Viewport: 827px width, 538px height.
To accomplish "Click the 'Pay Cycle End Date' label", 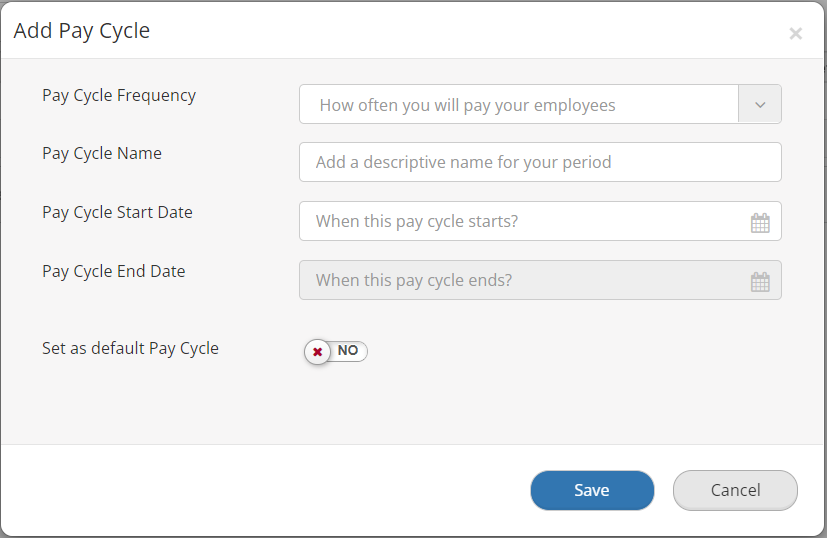I will 114,271.
